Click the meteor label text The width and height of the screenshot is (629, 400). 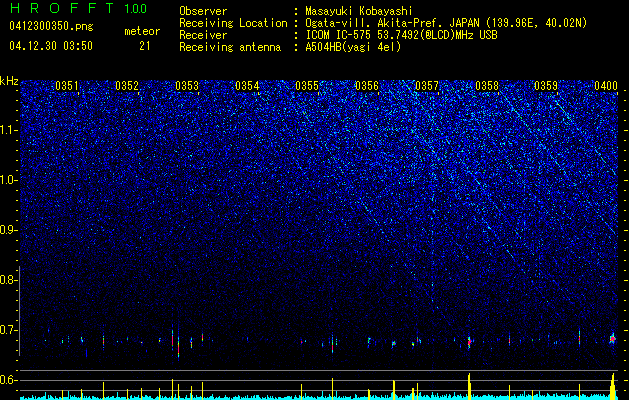pyautogui.click(x=142, y=31)
